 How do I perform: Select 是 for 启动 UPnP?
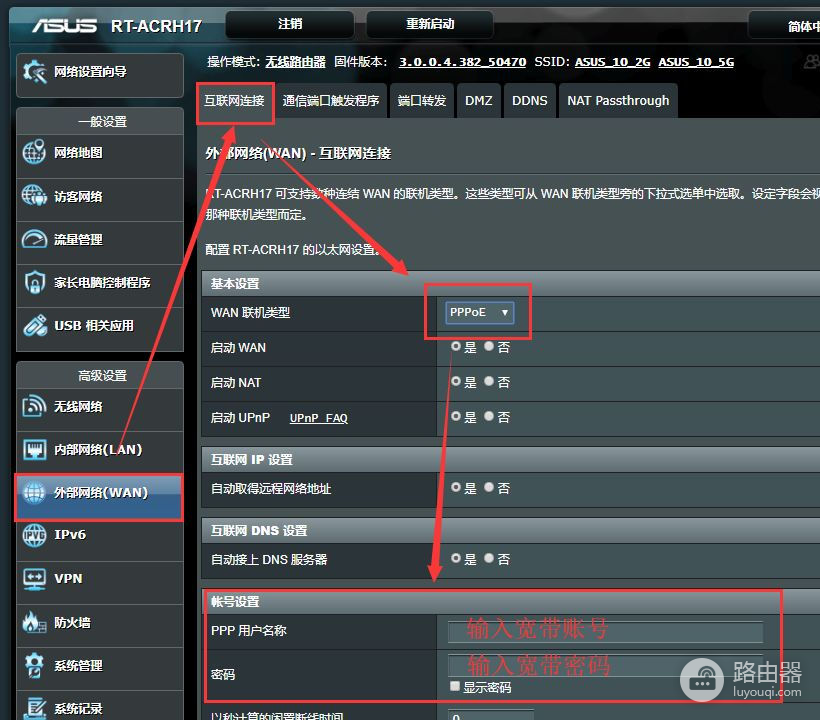(455, 416)
